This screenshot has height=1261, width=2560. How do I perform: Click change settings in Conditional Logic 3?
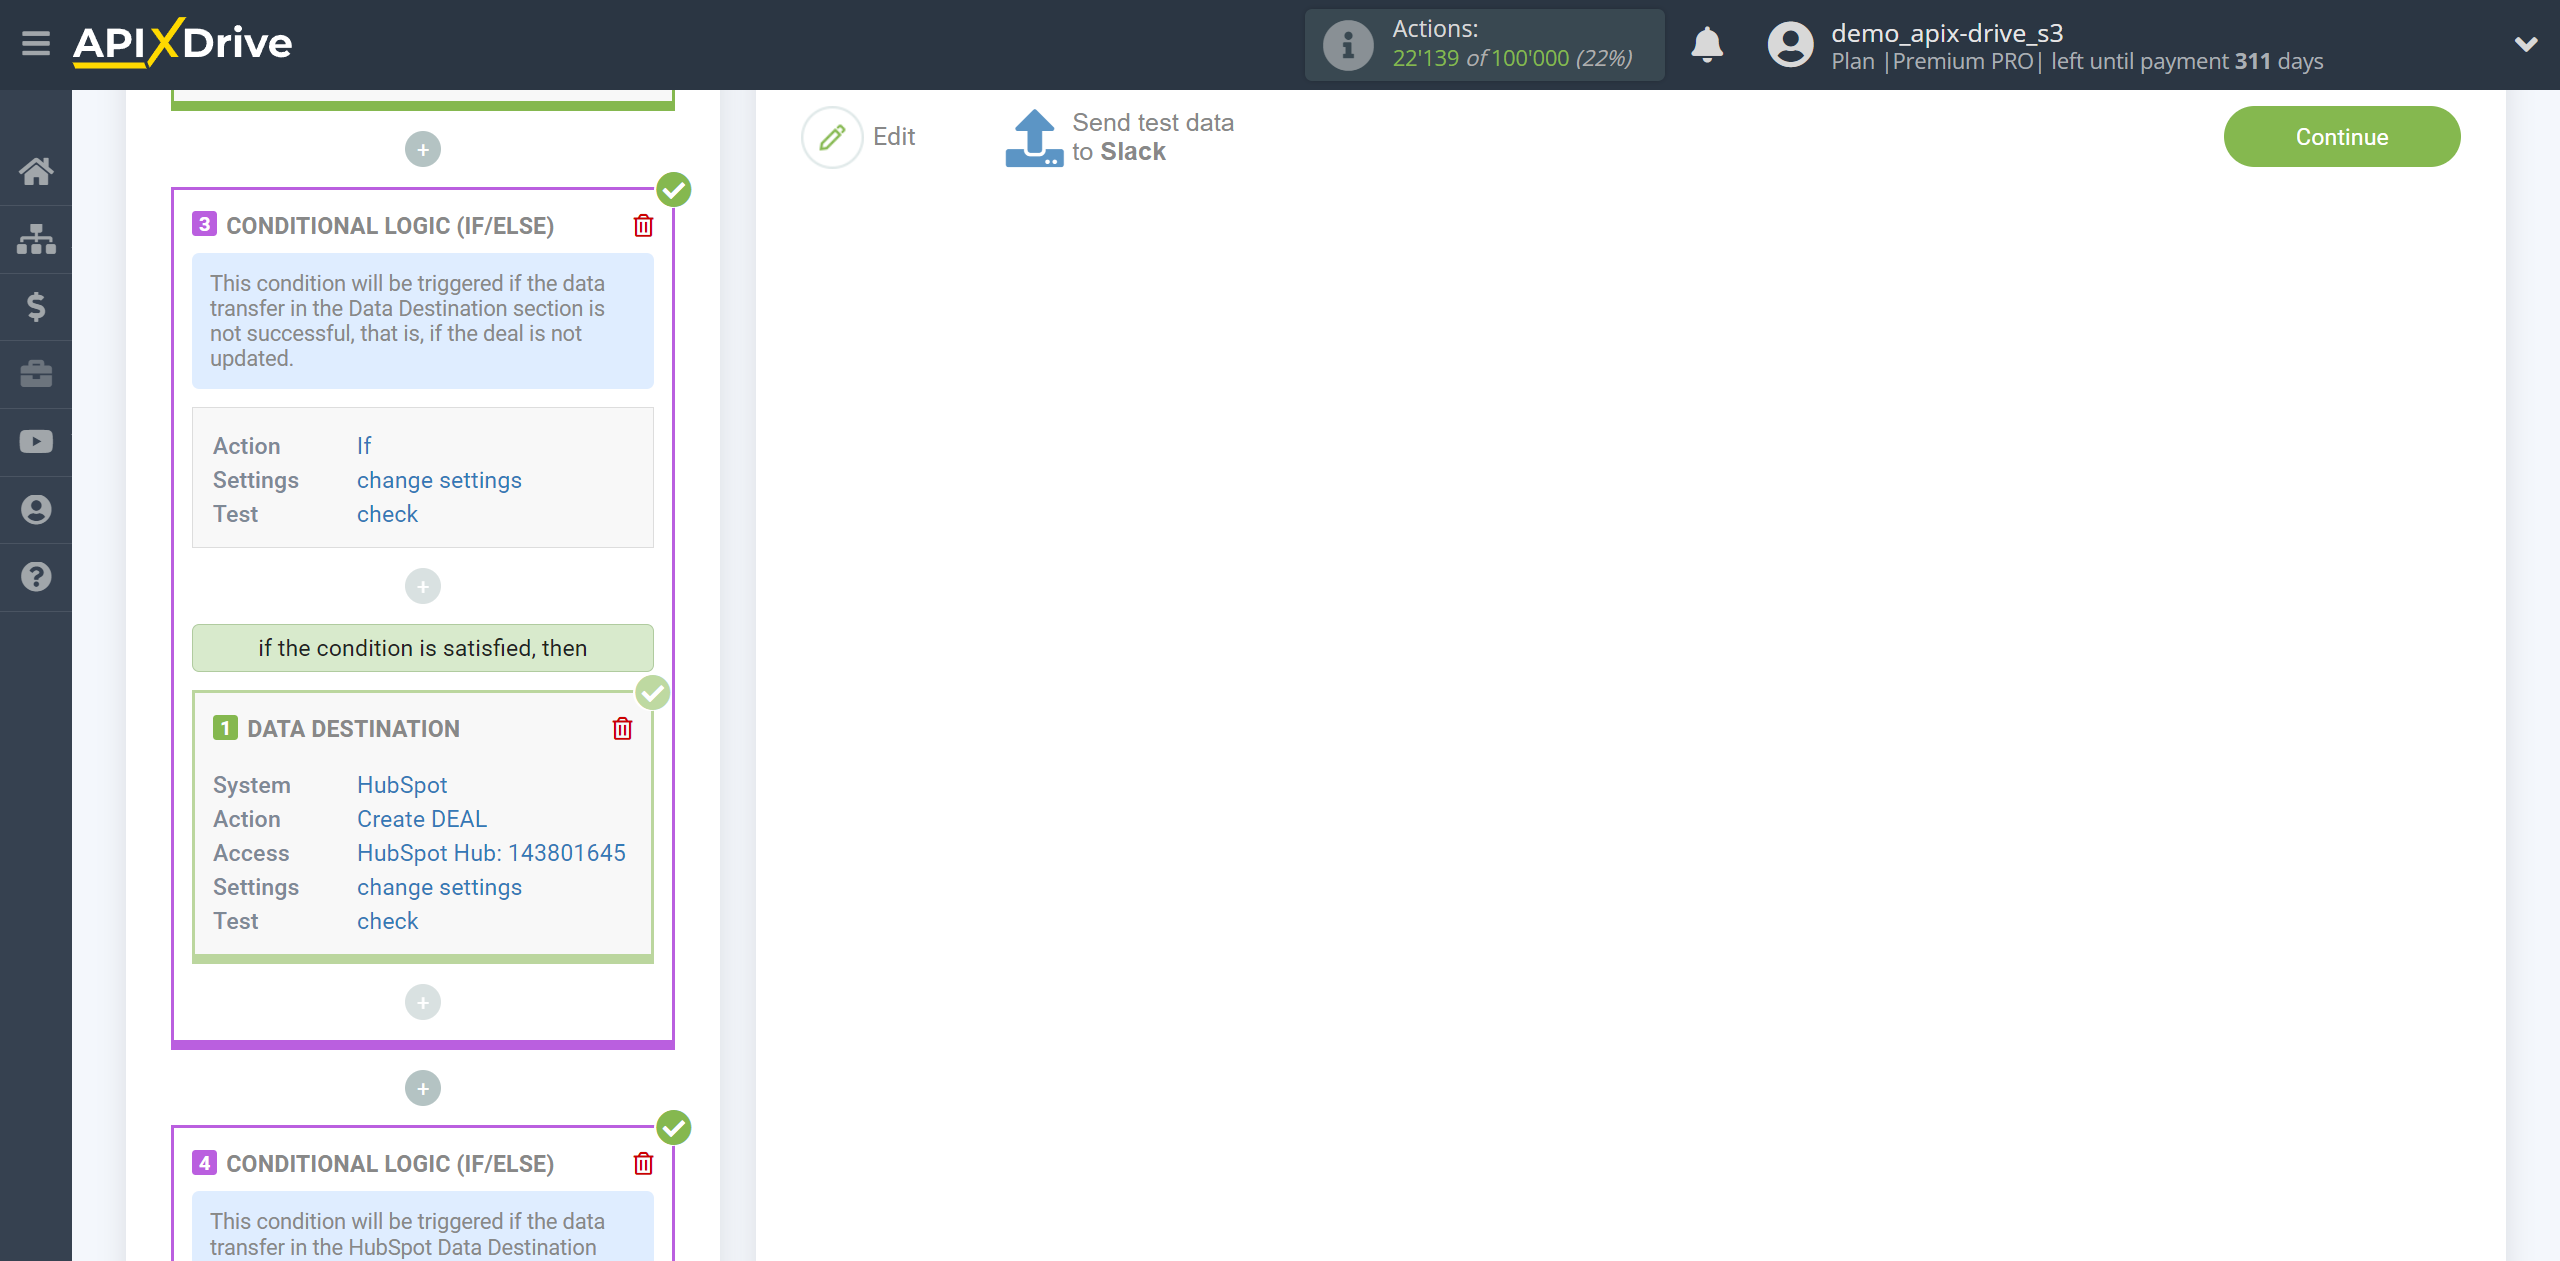(x=439, y=480)
